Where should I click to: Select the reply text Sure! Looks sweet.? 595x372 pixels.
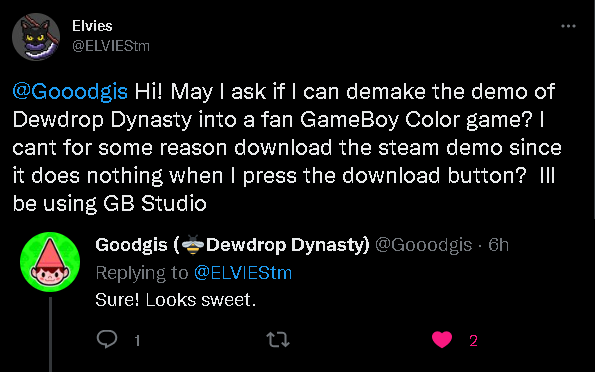coord(176,300)
